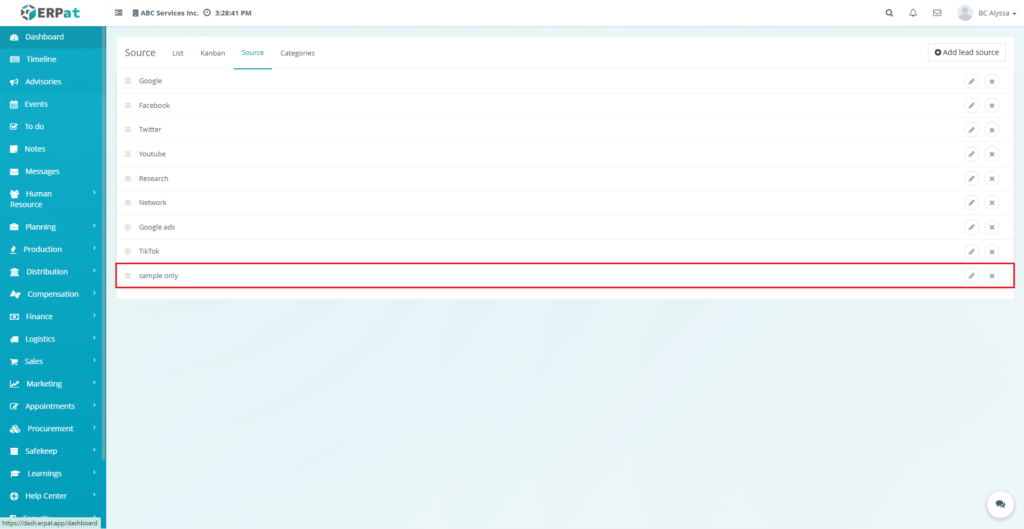Edit the Network lead source
This screenshot has width=1024, height=529.
[x=972, y=202]
